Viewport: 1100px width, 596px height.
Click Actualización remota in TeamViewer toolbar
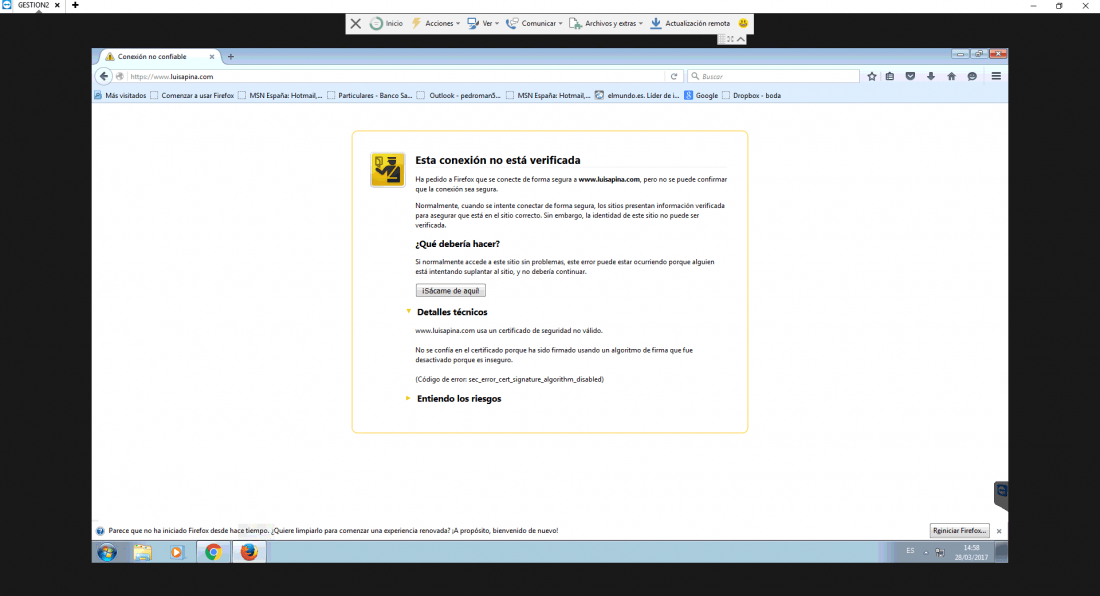pyautogui.click(x=690, y=24)
